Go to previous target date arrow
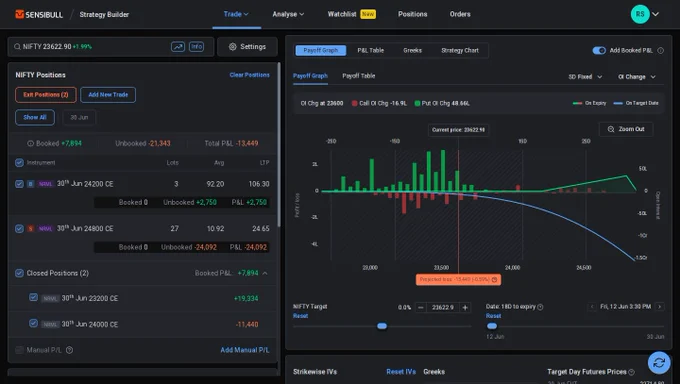 [x=592, y=306]
